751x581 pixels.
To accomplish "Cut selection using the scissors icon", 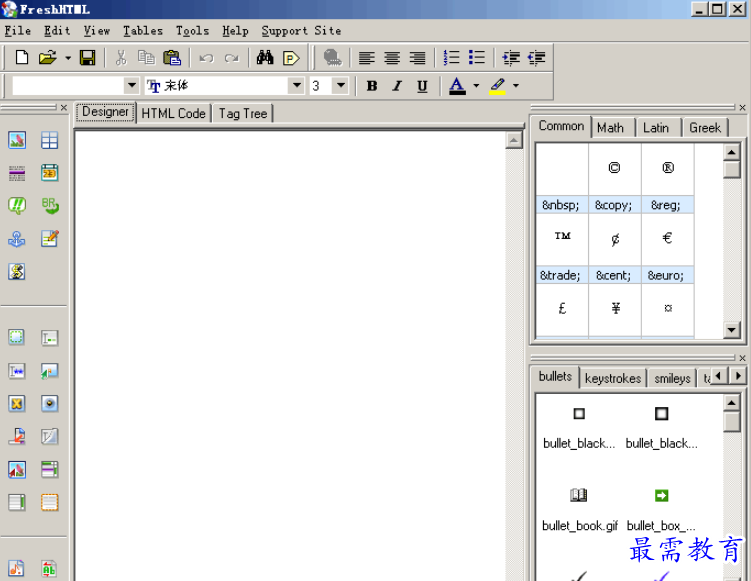I will 121,57.
